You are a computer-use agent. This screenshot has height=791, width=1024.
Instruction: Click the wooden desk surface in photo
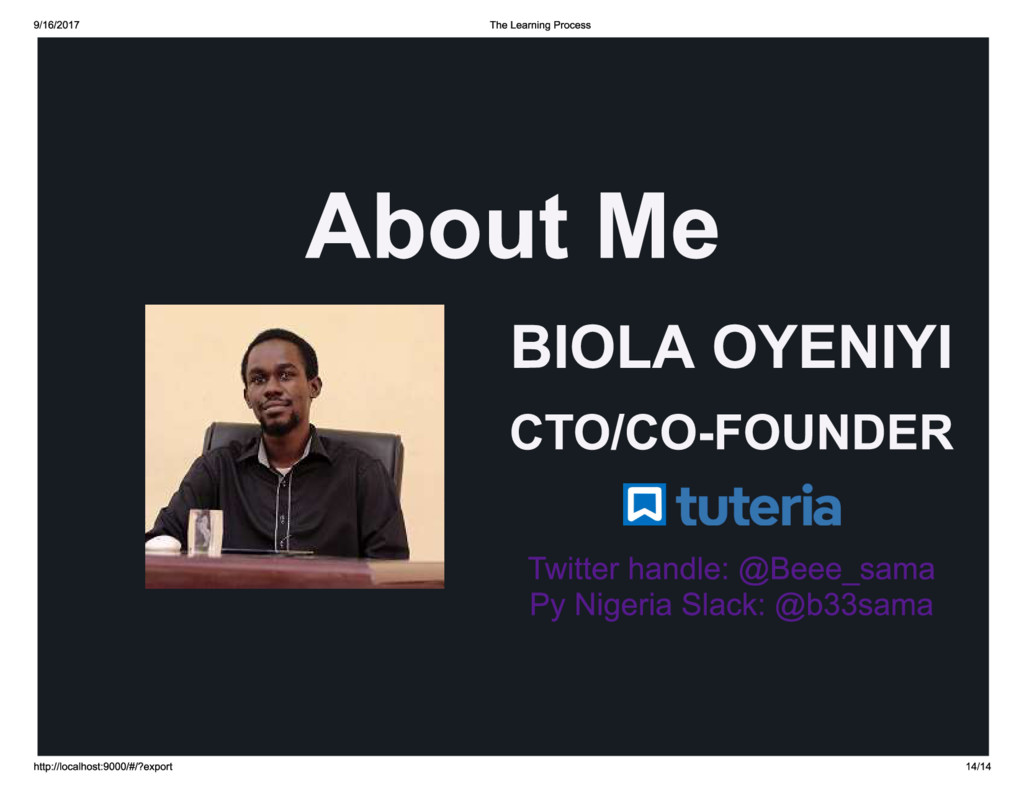point(294,570)
